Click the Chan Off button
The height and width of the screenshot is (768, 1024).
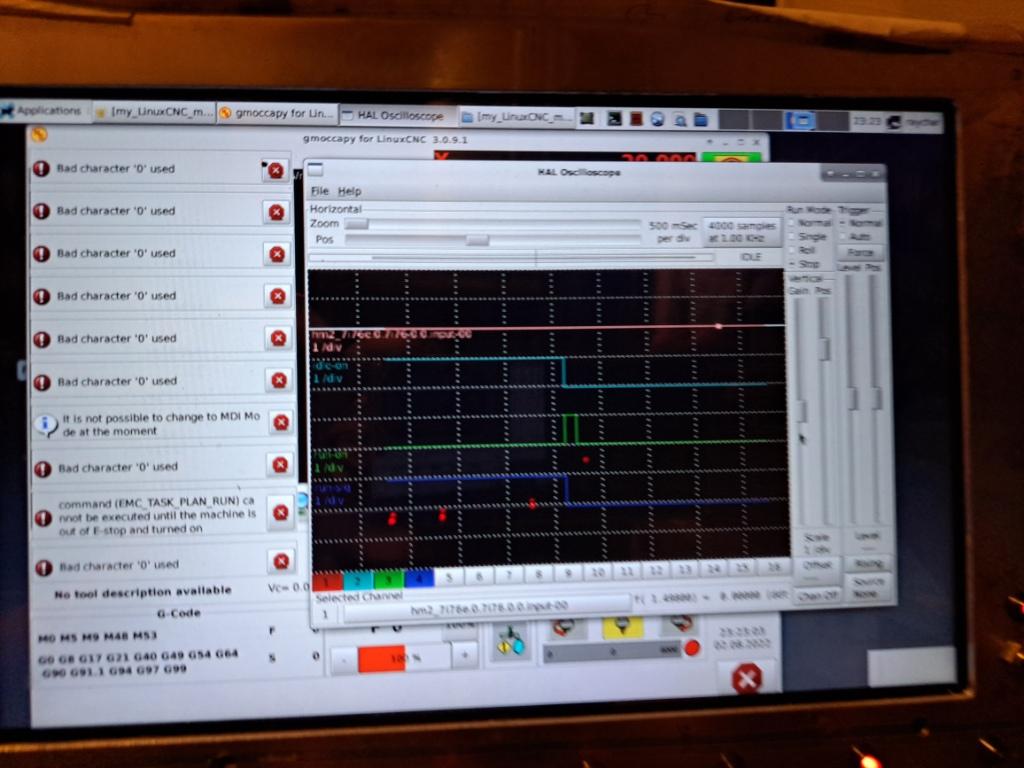pyautogui.click(x=816, y=596)
